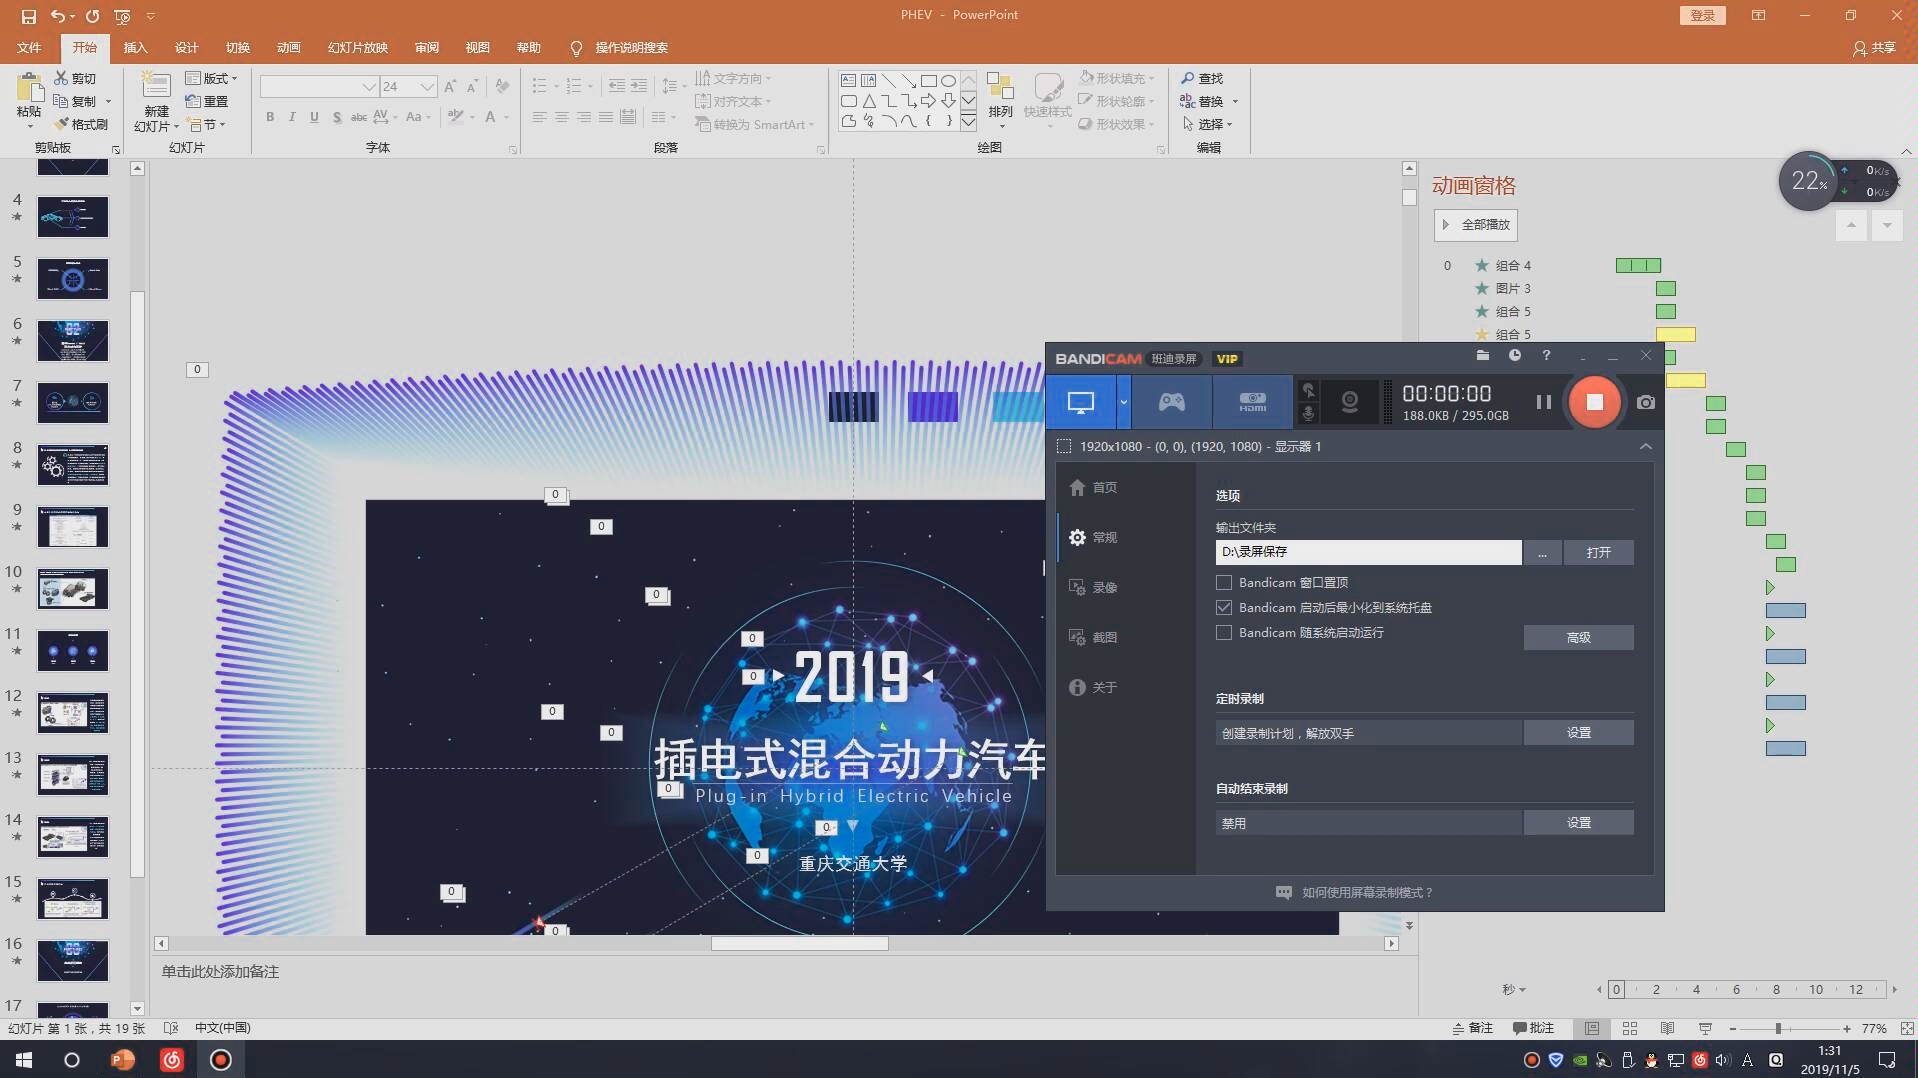Viewport: 1918px width, 1078px height.
Task: Toggle Bandicam mouse cursor effect icon
Action: [x=1308, y=390]
